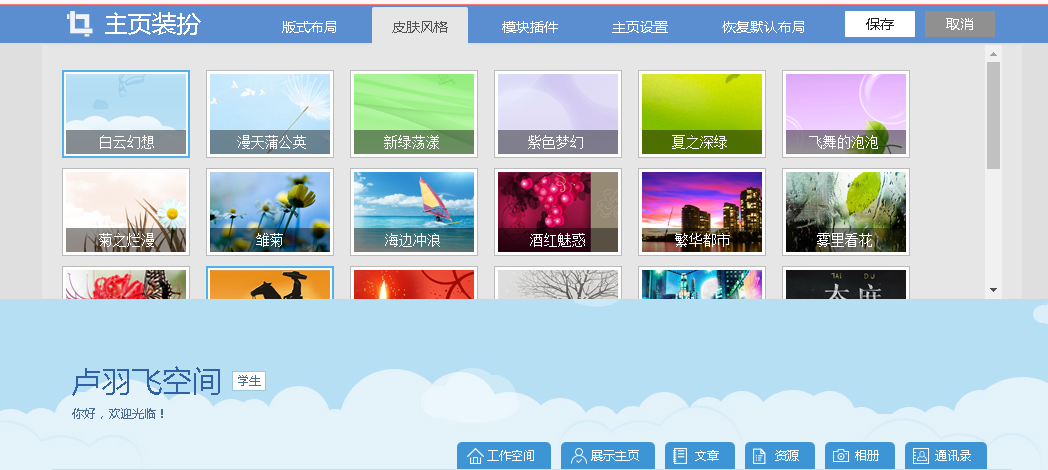Choose the 漫天蒲公英 skin thumbnail
Image resolution: width=1048 pixels, height=470 pixels.
coord(270,114)
